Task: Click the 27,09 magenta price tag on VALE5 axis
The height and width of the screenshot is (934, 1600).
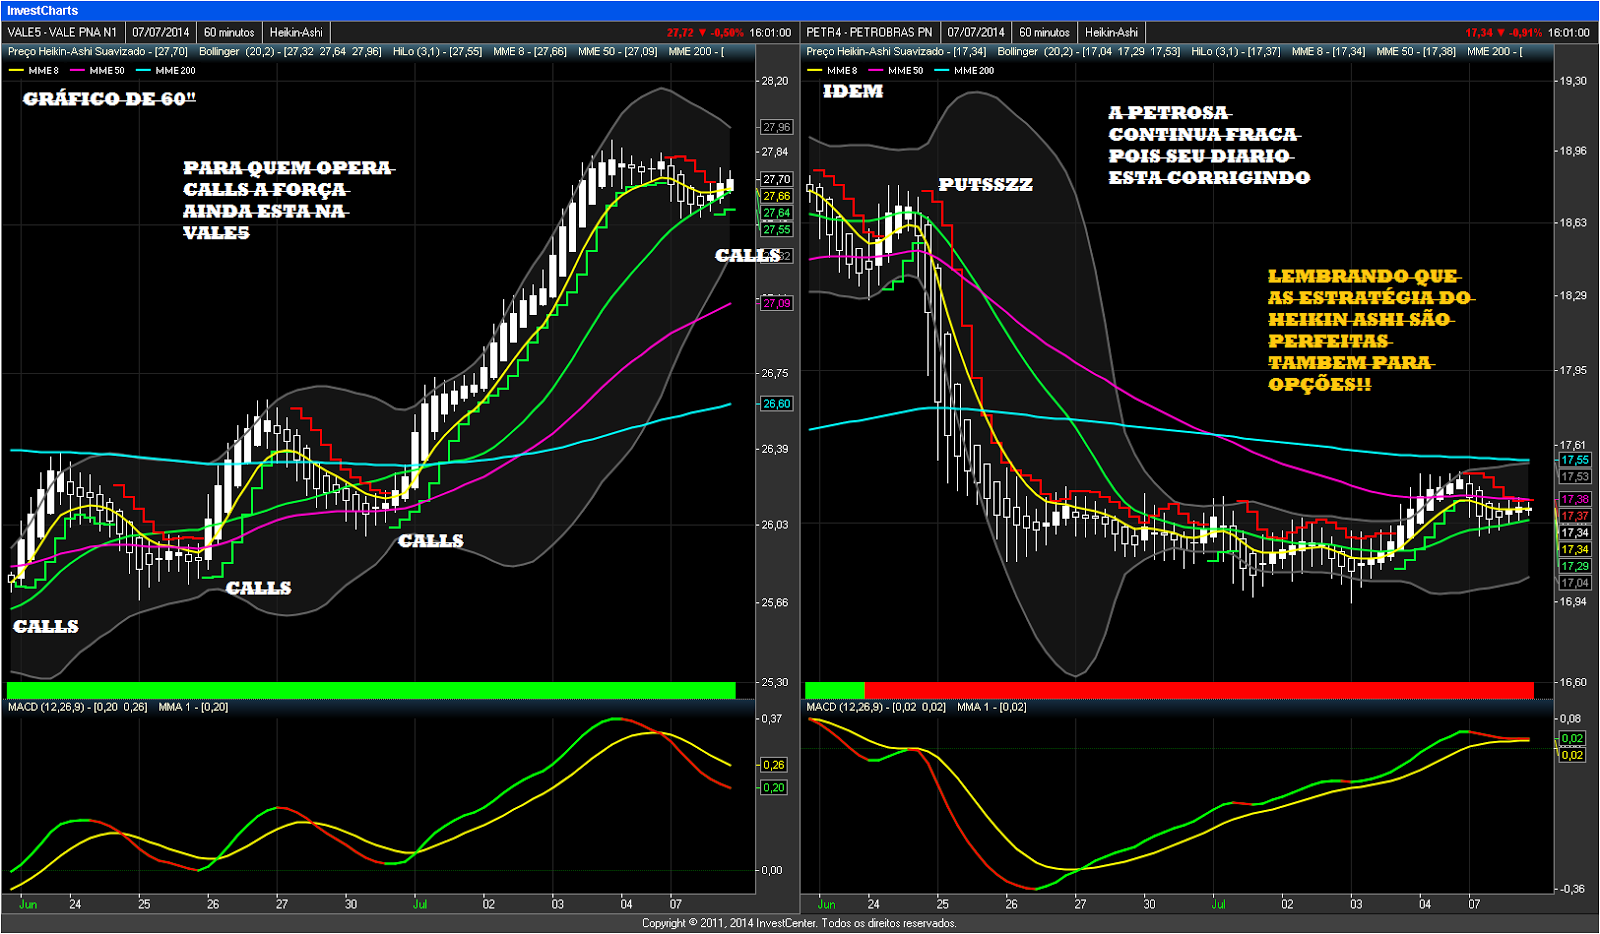Action: [x=776, y=303]
